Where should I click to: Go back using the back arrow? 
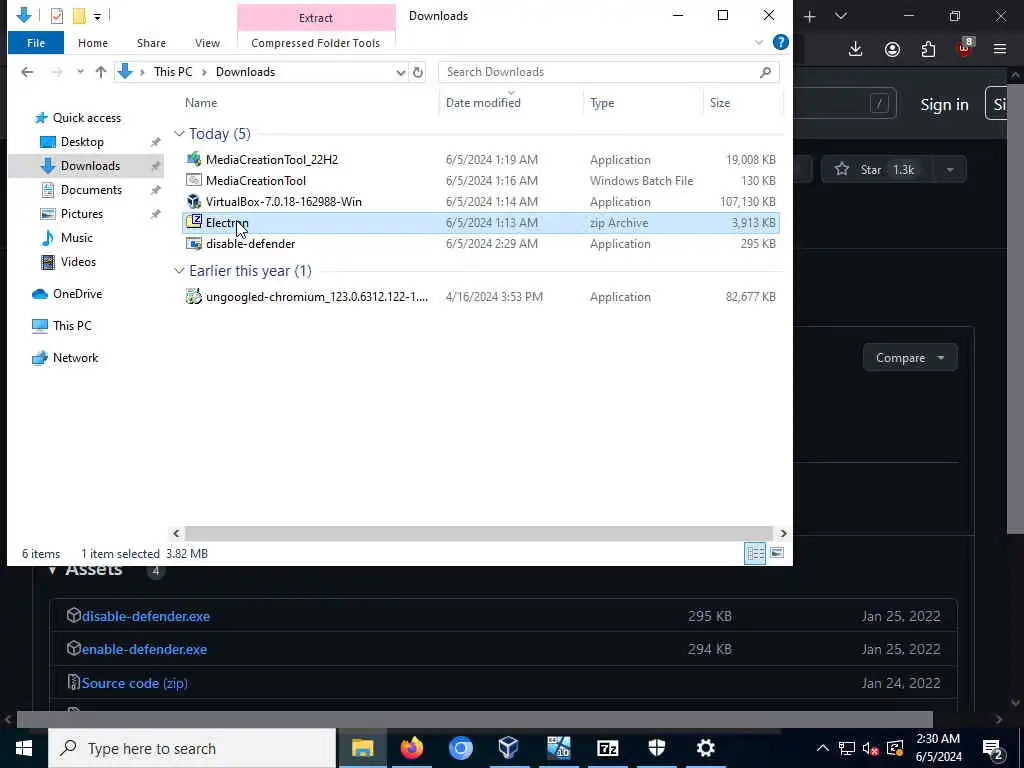tap(27, 72)
